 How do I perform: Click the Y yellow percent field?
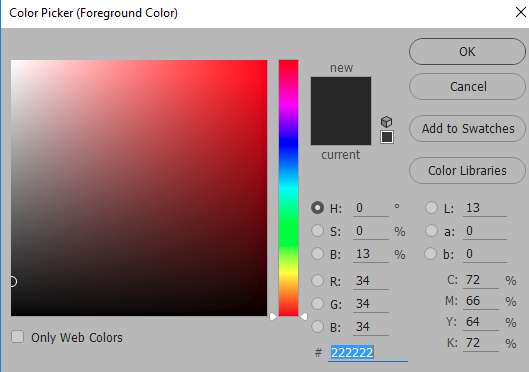tap(481, 322)
